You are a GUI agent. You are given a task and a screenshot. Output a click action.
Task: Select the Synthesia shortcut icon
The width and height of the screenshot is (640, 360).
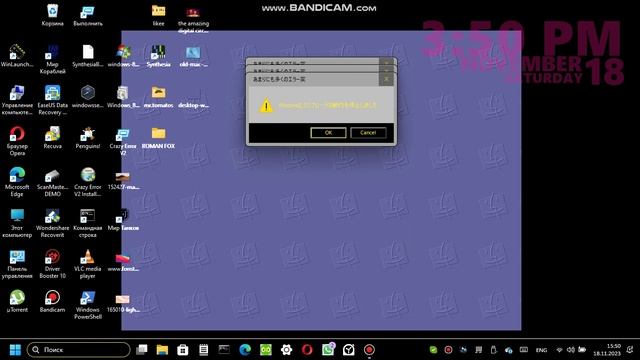[x=158, y=56]
